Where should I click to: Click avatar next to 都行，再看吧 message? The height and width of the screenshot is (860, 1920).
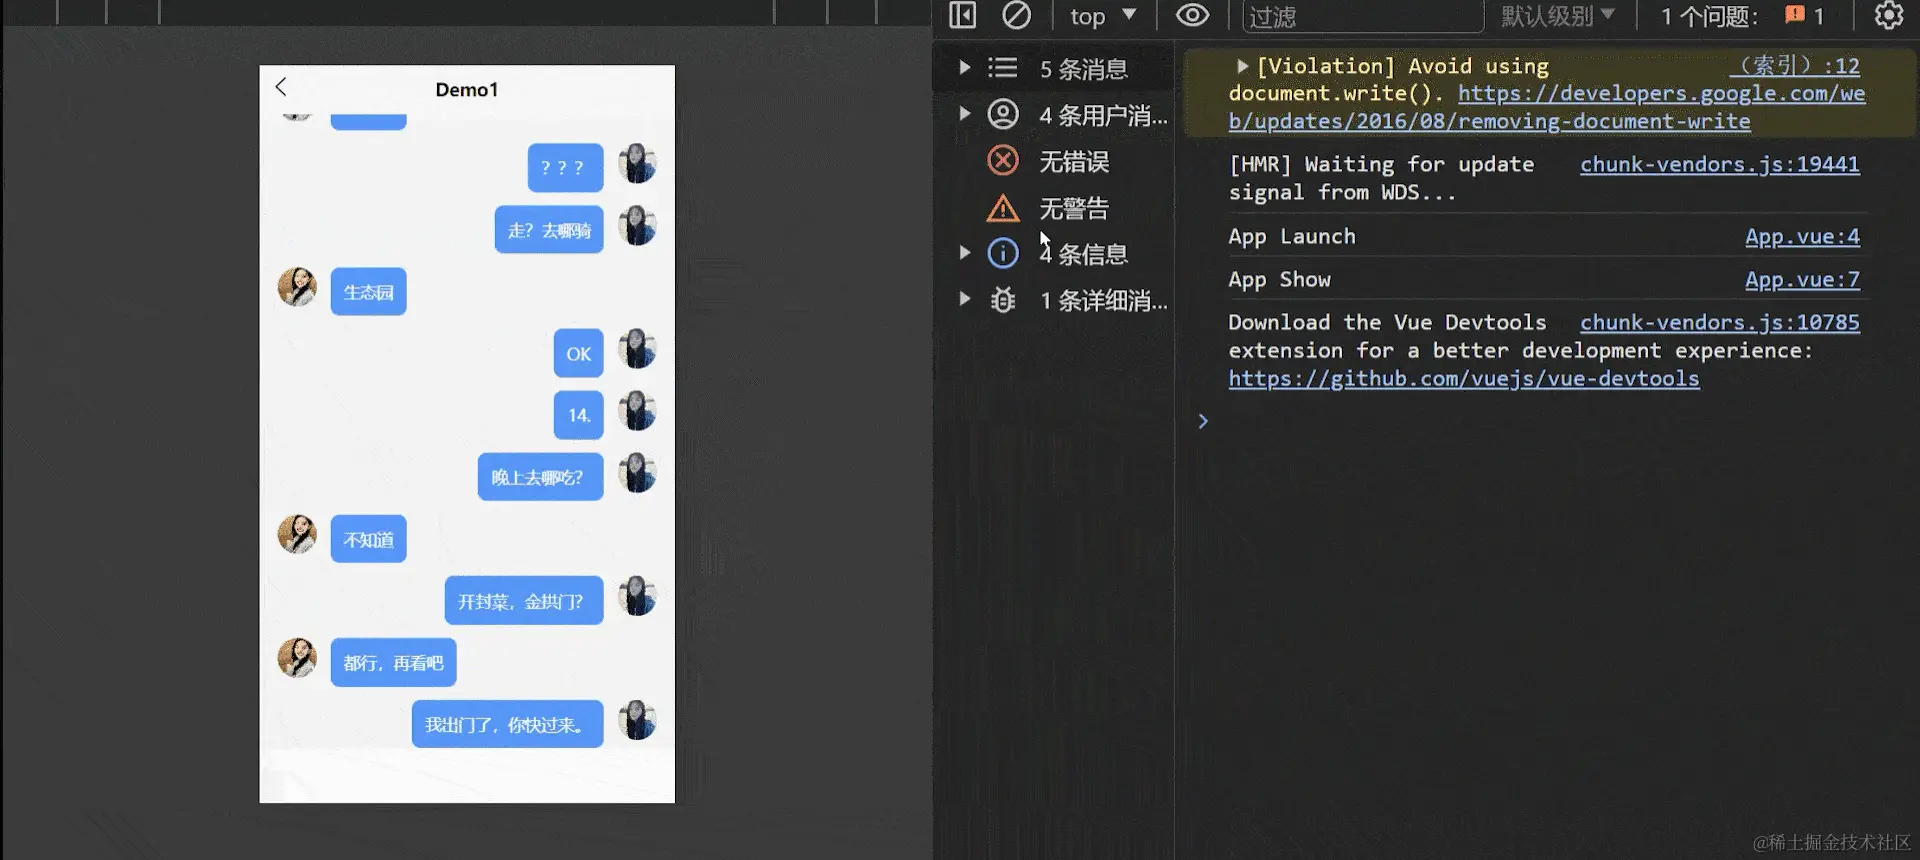point(297,658)
